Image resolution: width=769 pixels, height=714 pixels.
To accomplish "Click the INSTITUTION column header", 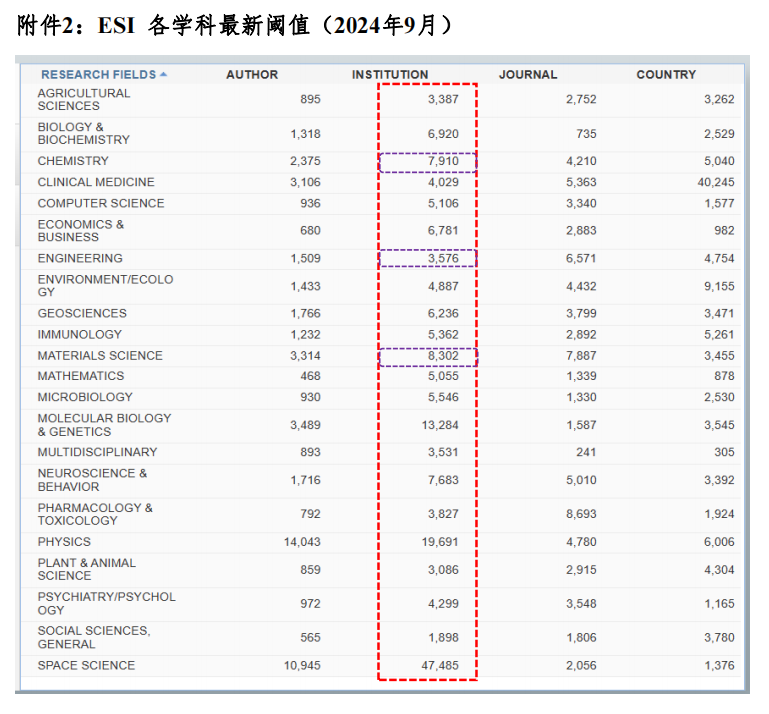I will click(x=390, y=75).
